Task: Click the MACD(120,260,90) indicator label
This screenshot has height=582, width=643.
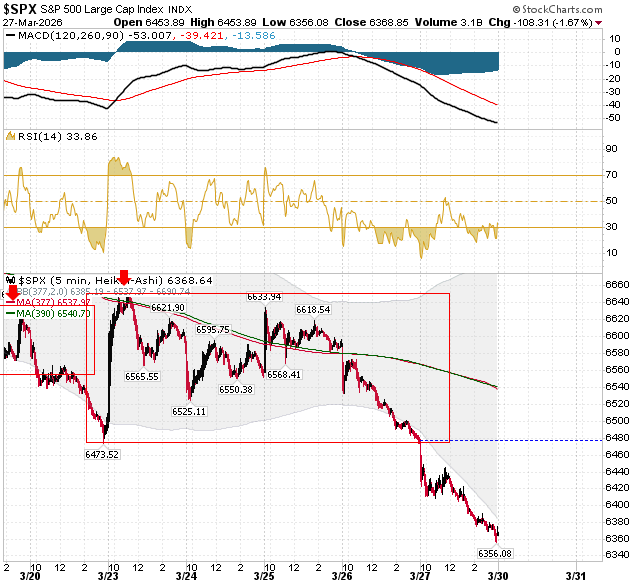Action: [71, 36]
